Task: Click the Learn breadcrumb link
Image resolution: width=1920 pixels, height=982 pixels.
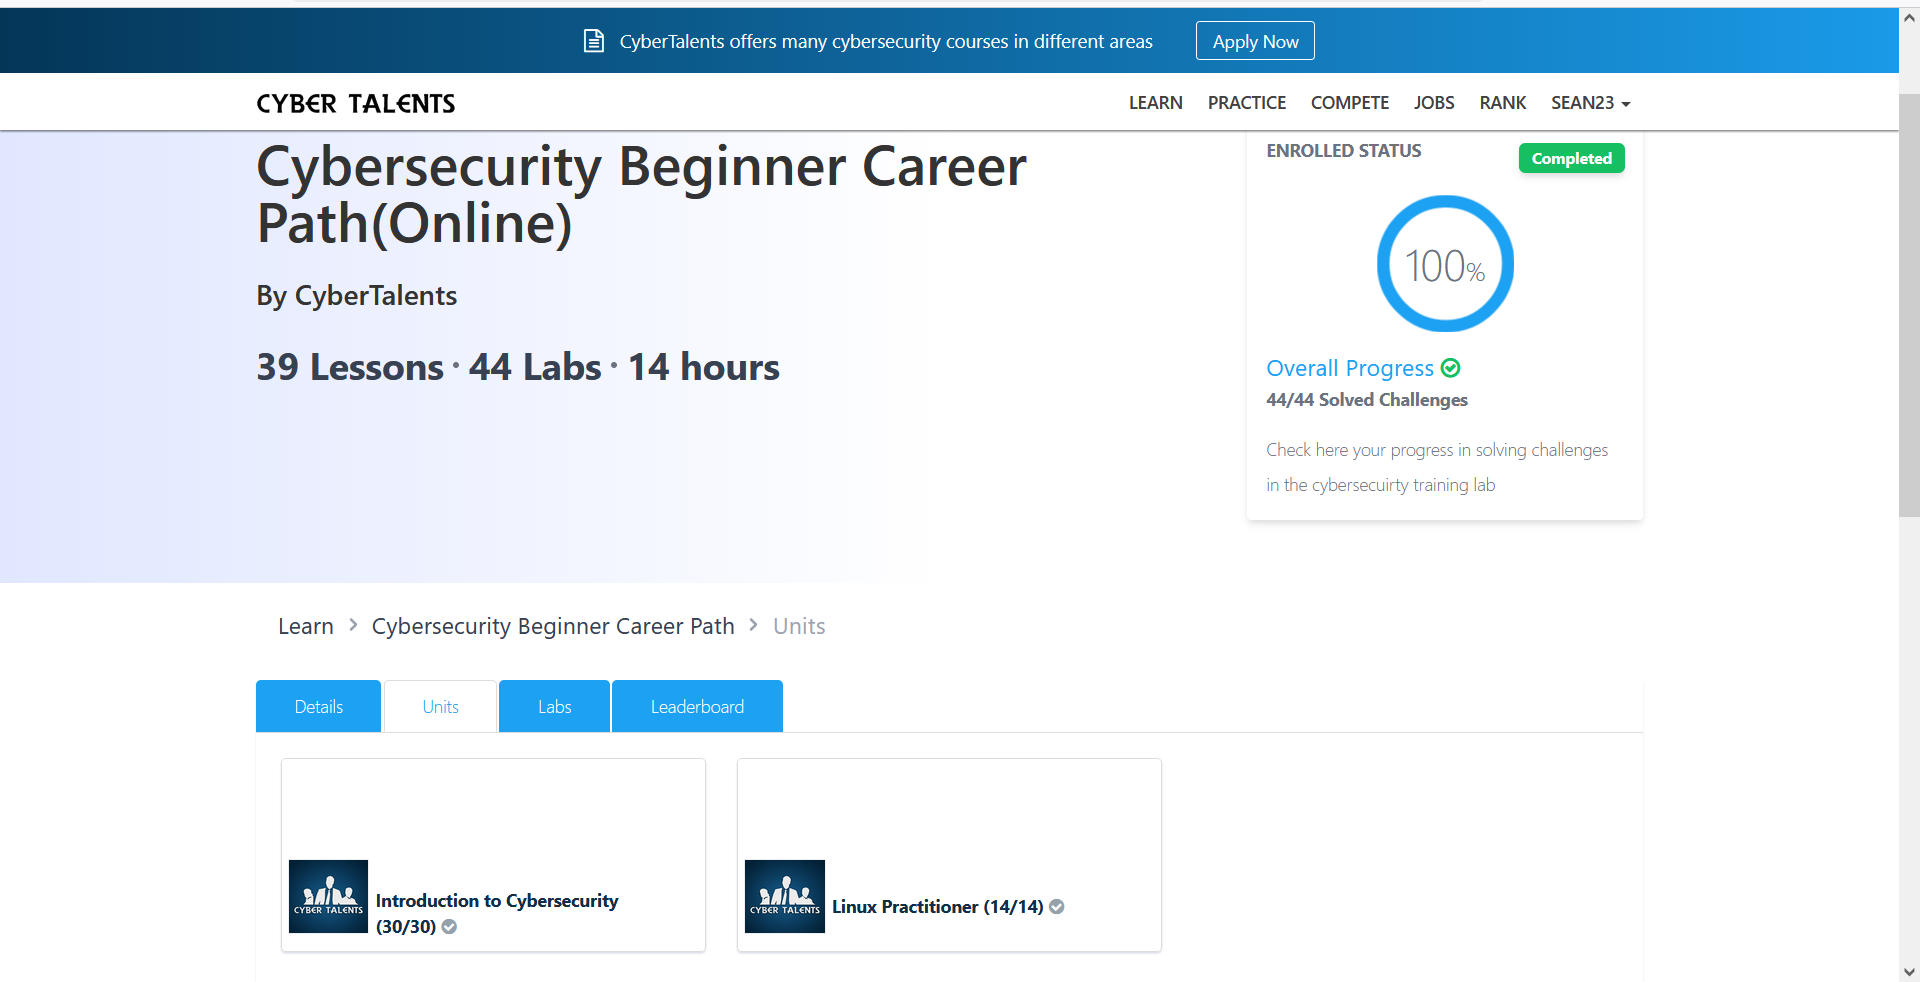Action: (306, 626)
